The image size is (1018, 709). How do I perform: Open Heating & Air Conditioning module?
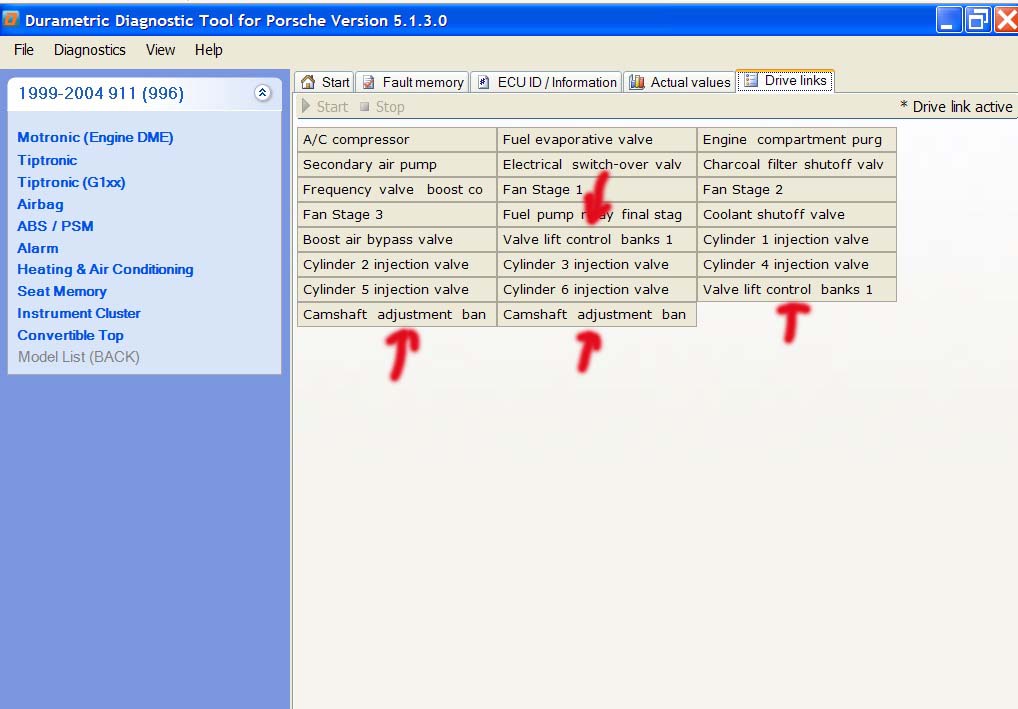[x=105, y=269]
